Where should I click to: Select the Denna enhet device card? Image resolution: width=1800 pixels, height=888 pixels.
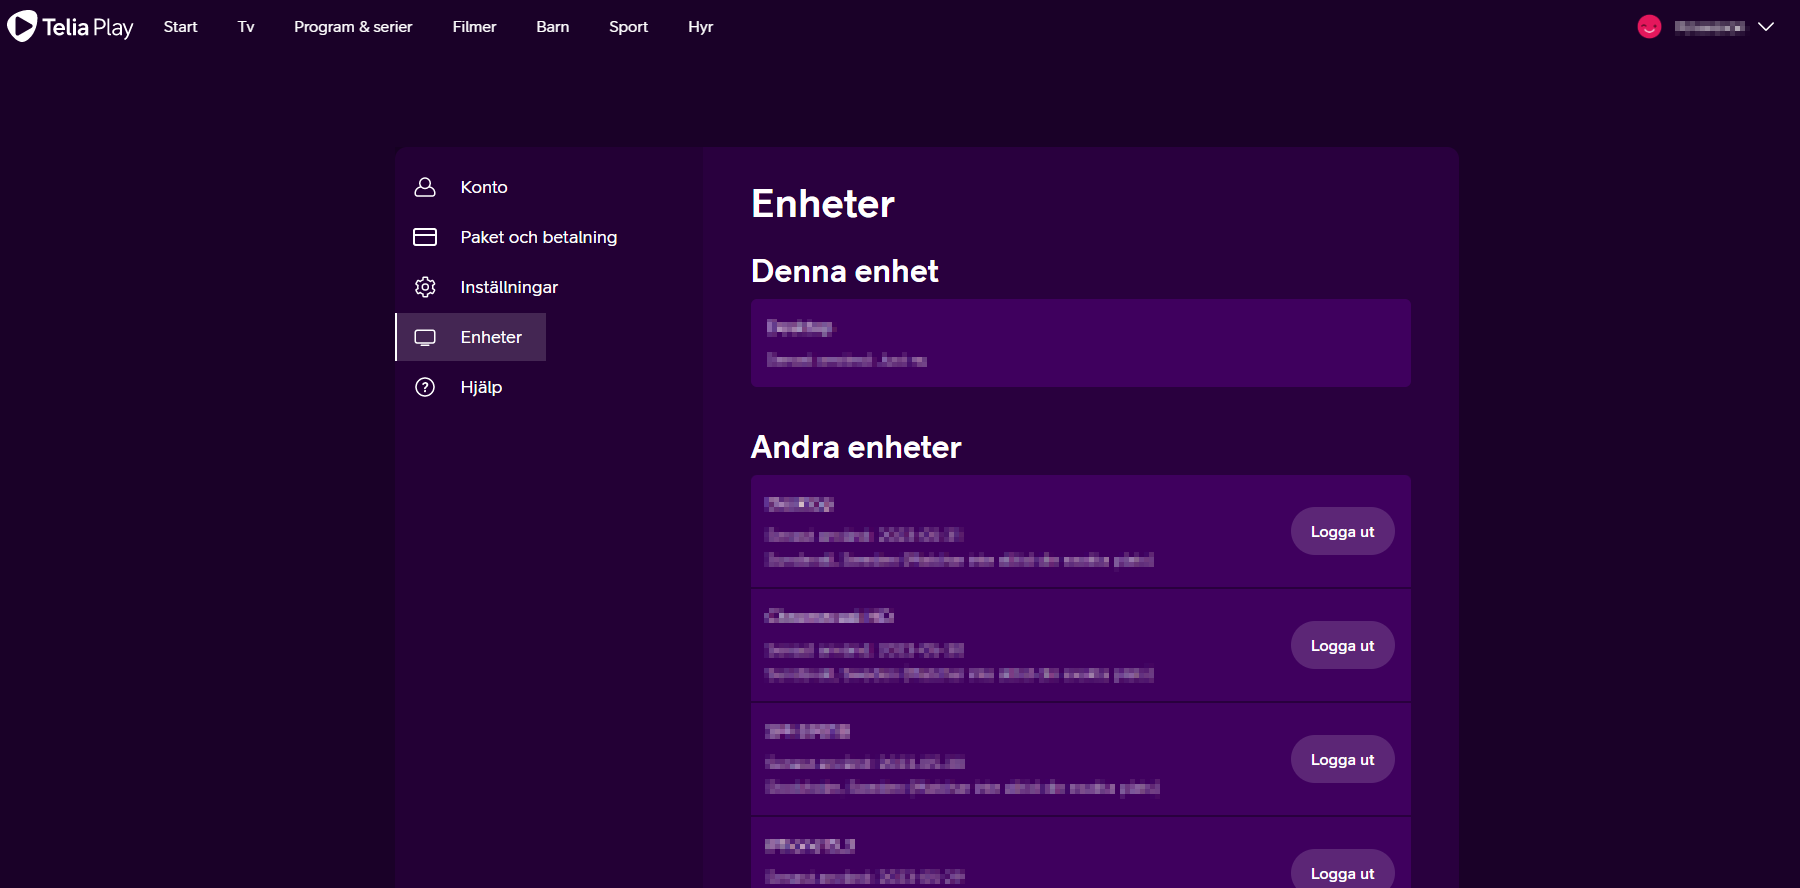pos(1080,343)
